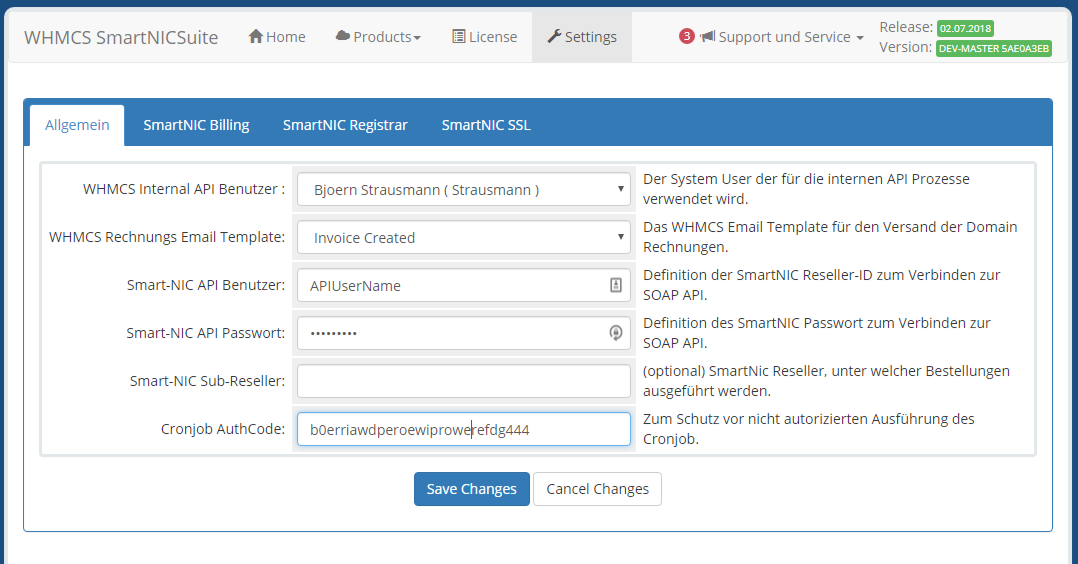Image resolution: width=1078 pixels, height=564 pixels.
Task: Click the Smart-NIC API Benutzer input field
Action: pos(464,285)
